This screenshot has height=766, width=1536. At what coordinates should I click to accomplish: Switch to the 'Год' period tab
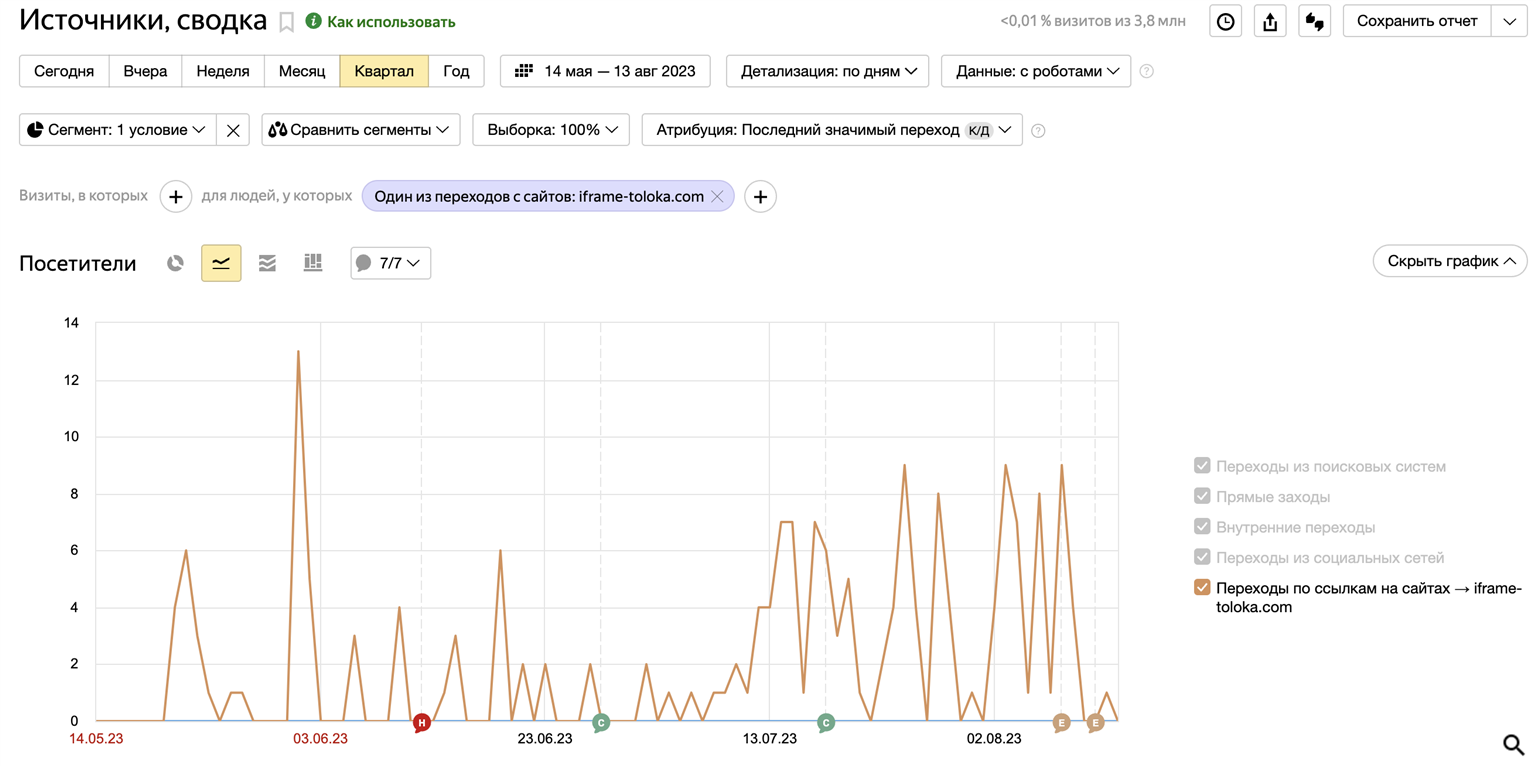tap(456, 71)
